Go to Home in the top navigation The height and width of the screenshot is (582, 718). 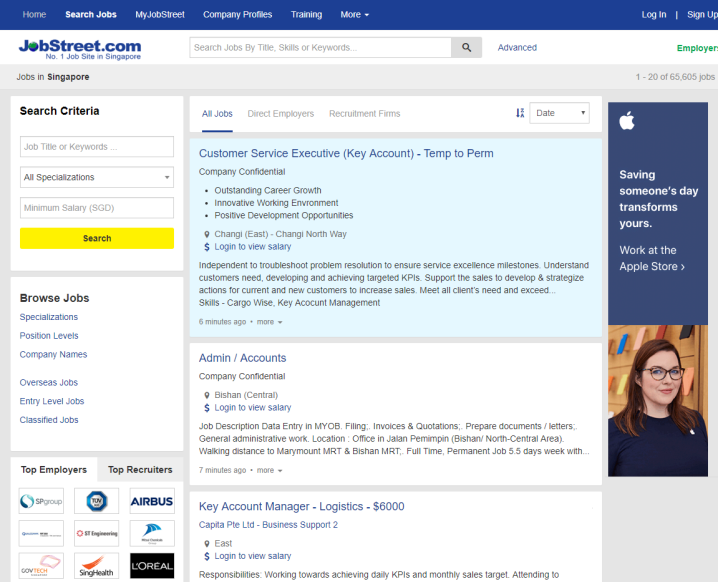34,15
